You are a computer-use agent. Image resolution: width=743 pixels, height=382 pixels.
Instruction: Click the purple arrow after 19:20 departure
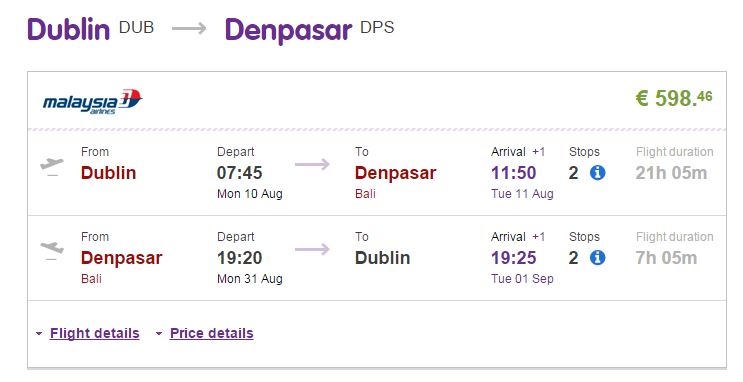pos(312,249)
